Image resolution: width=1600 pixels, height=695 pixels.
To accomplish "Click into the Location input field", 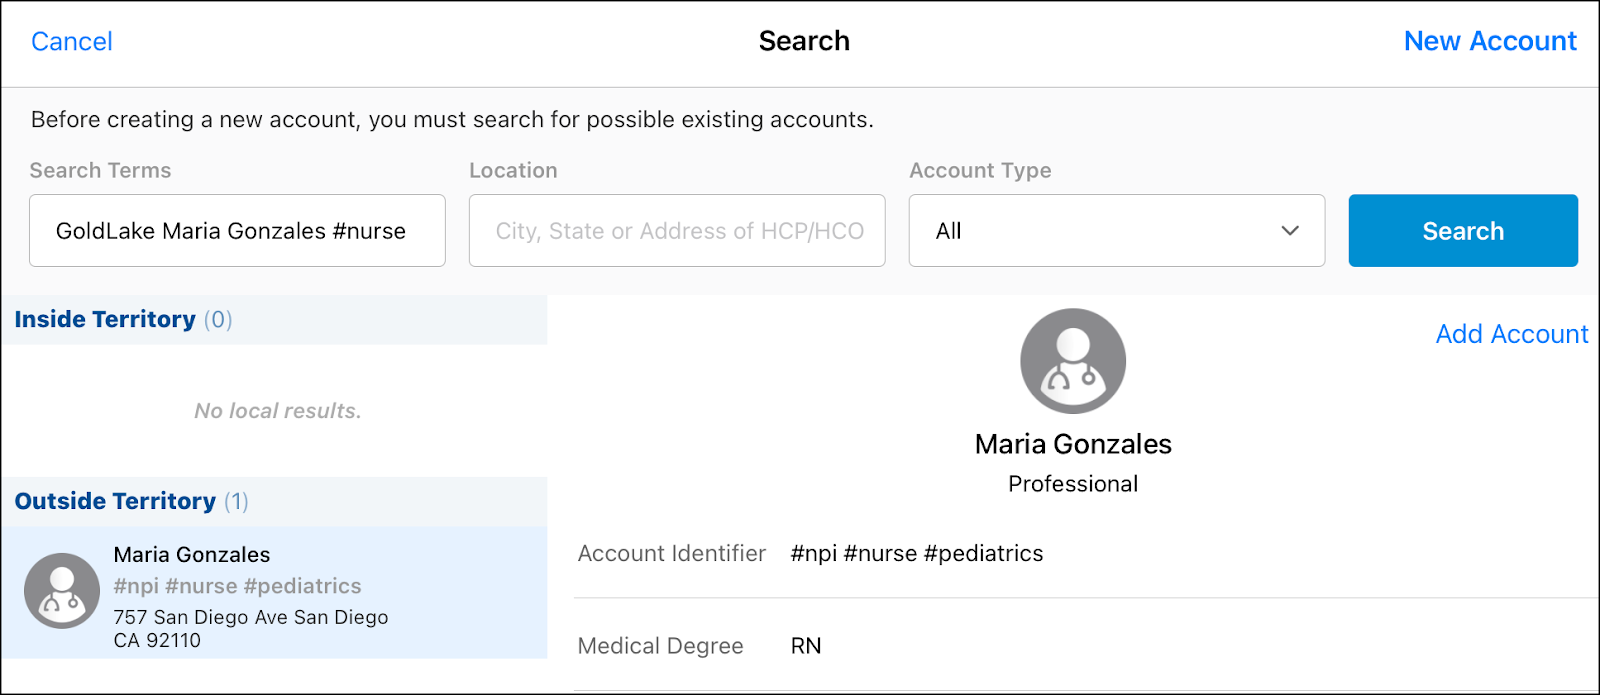I will coord(677,231).
